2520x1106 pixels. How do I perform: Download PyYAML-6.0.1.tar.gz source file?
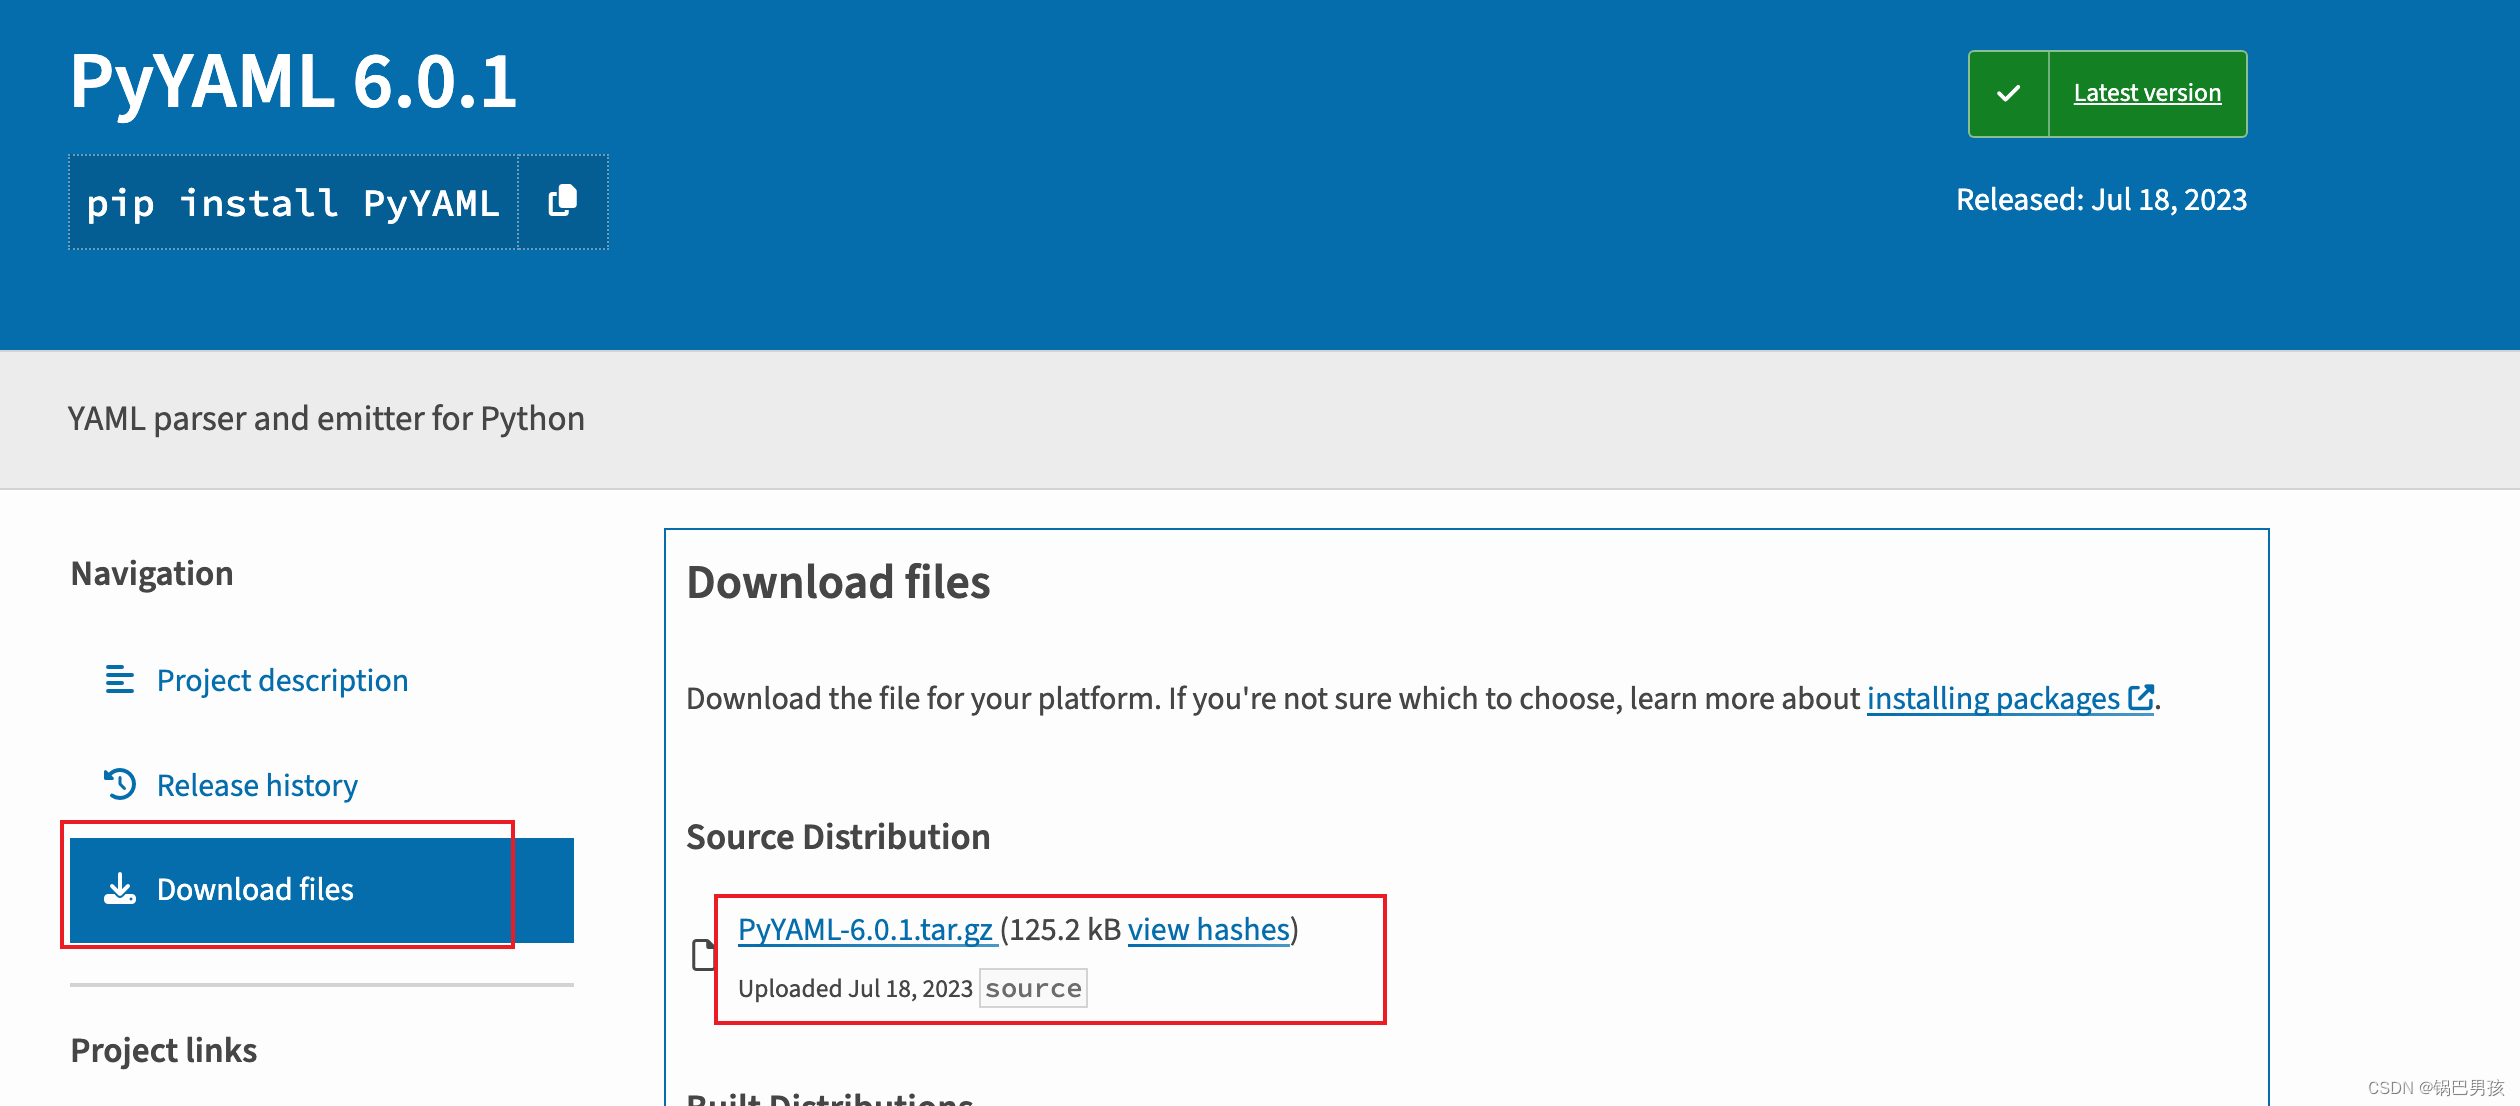(865, 929)
